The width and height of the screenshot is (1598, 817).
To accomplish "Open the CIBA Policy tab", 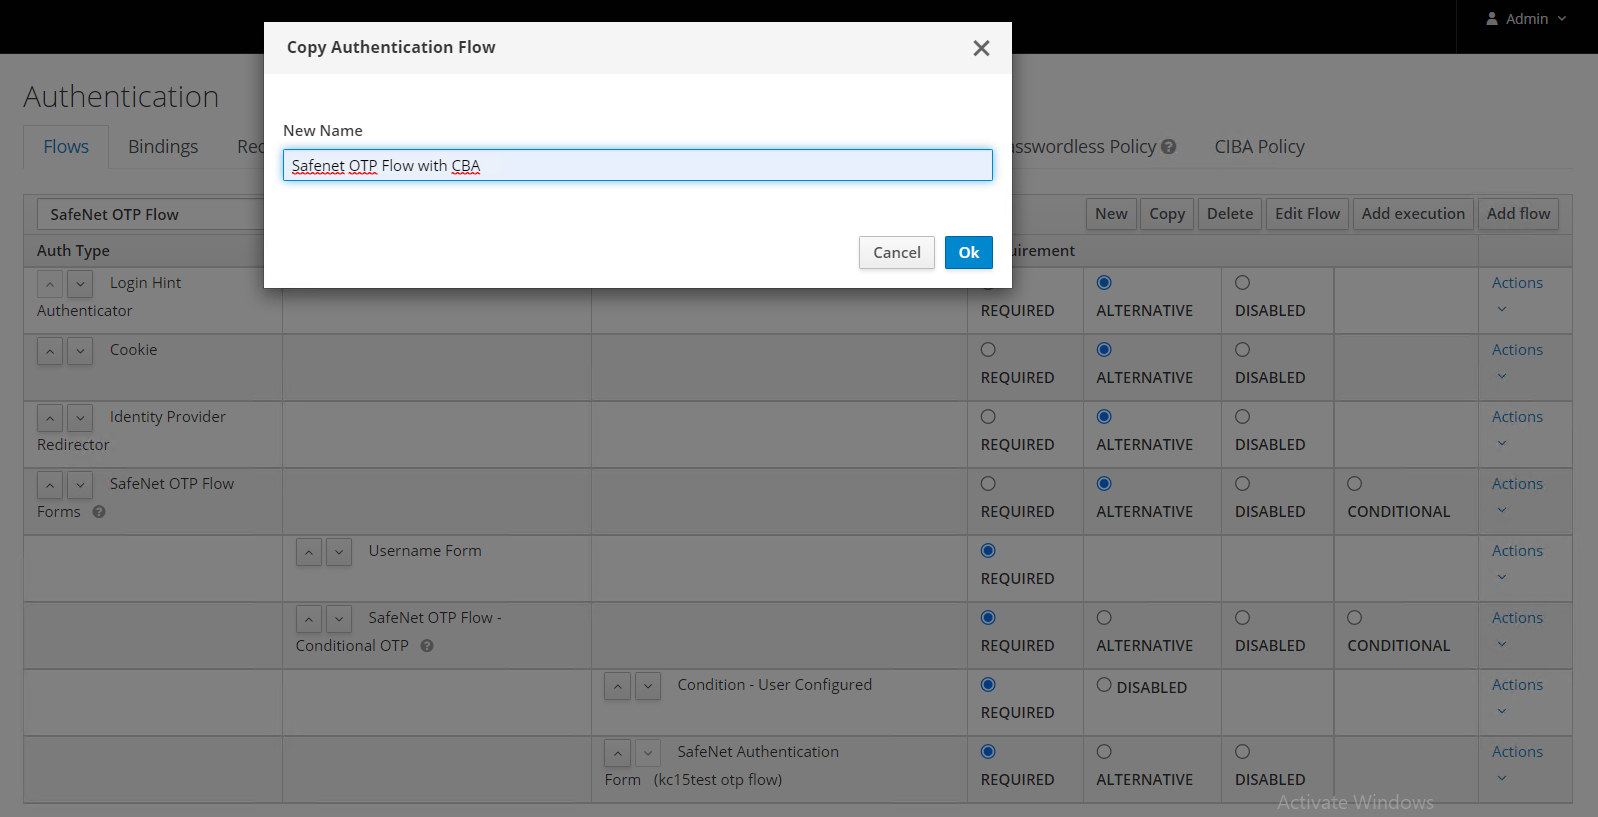I will 1259,147.
